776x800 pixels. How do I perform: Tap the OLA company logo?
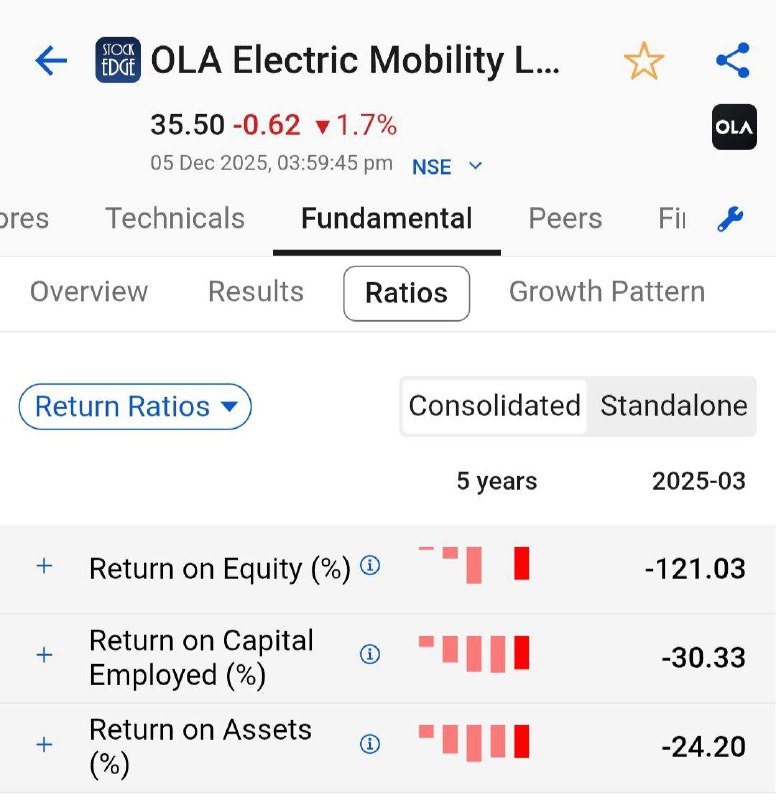point(734,127)
